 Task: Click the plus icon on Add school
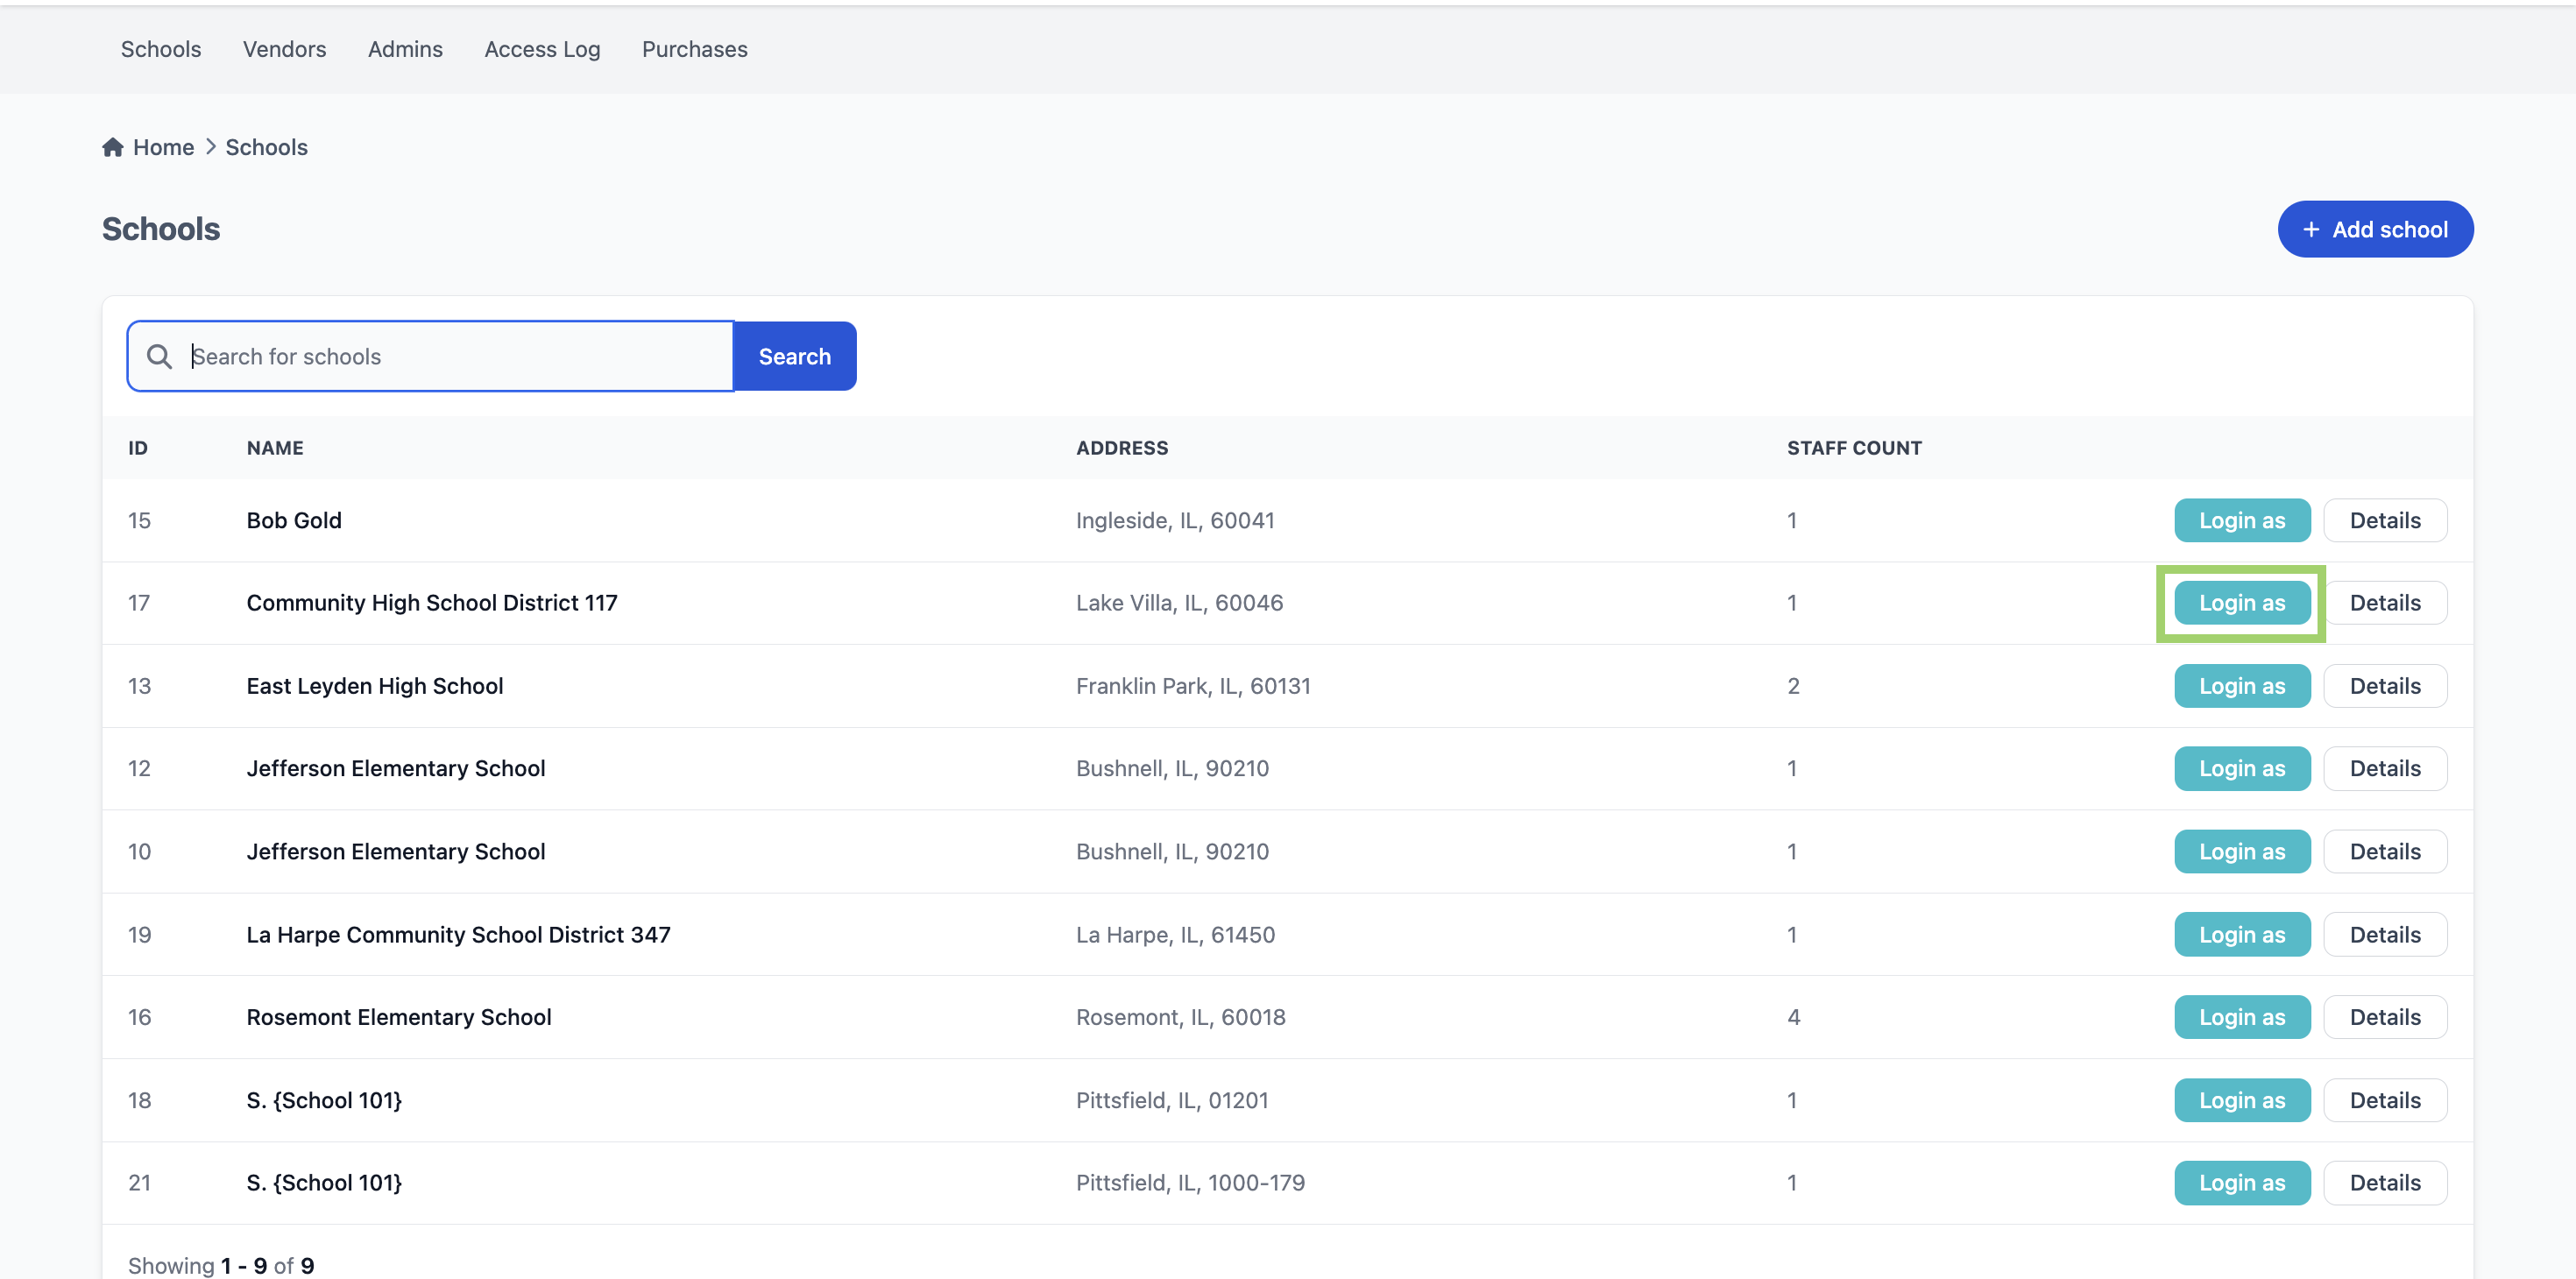click(2311, 230)
